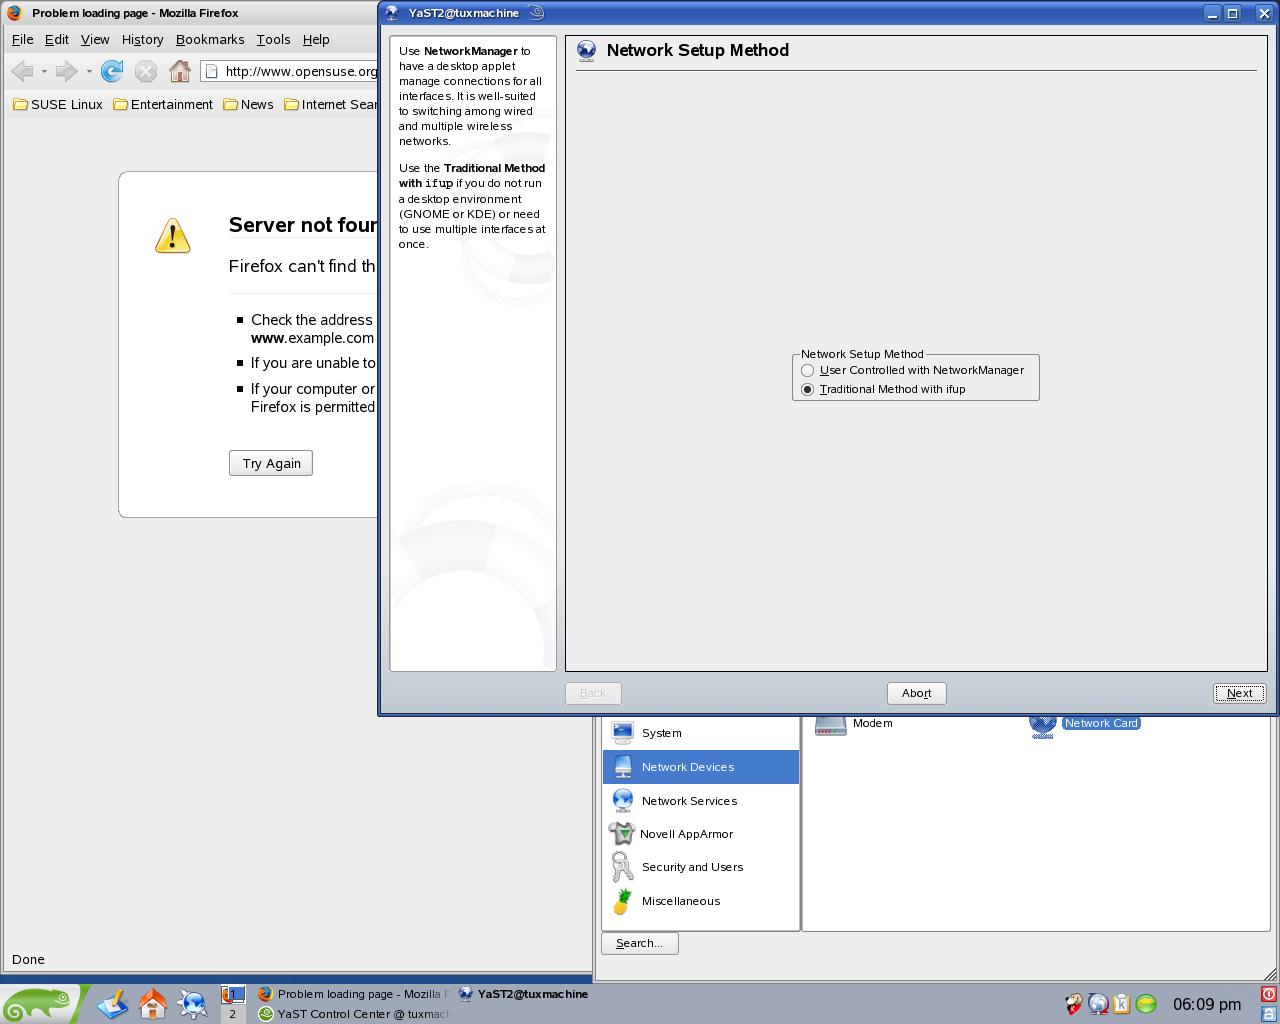This screenshot has width=1280, height=1024.
Task: Click the globe network tray icon
Action: [1098, 1003]
